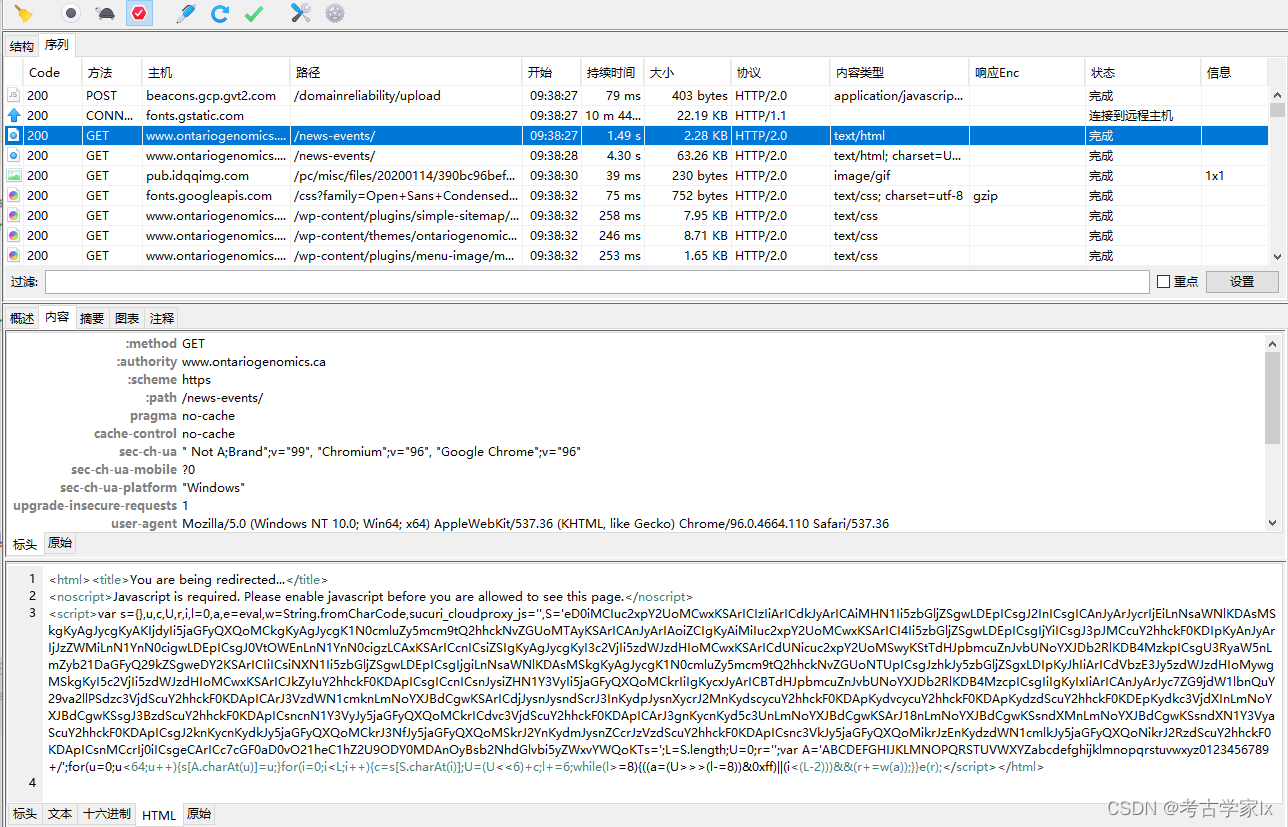Sort by the 持续时间 (Duration) column header
Screen dimensions: 1288x827
tap(612, 72)
